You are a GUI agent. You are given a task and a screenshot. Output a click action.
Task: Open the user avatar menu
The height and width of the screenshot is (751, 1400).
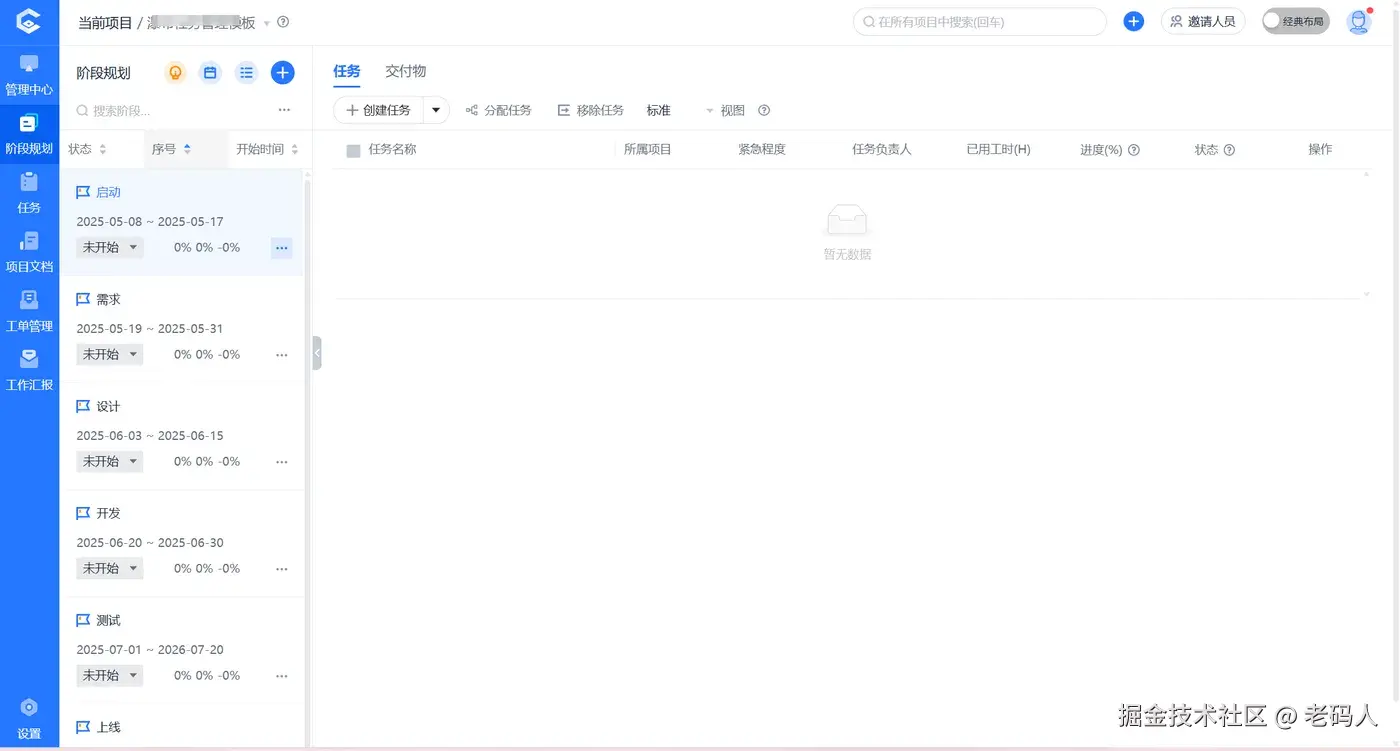coord(1359,22)
